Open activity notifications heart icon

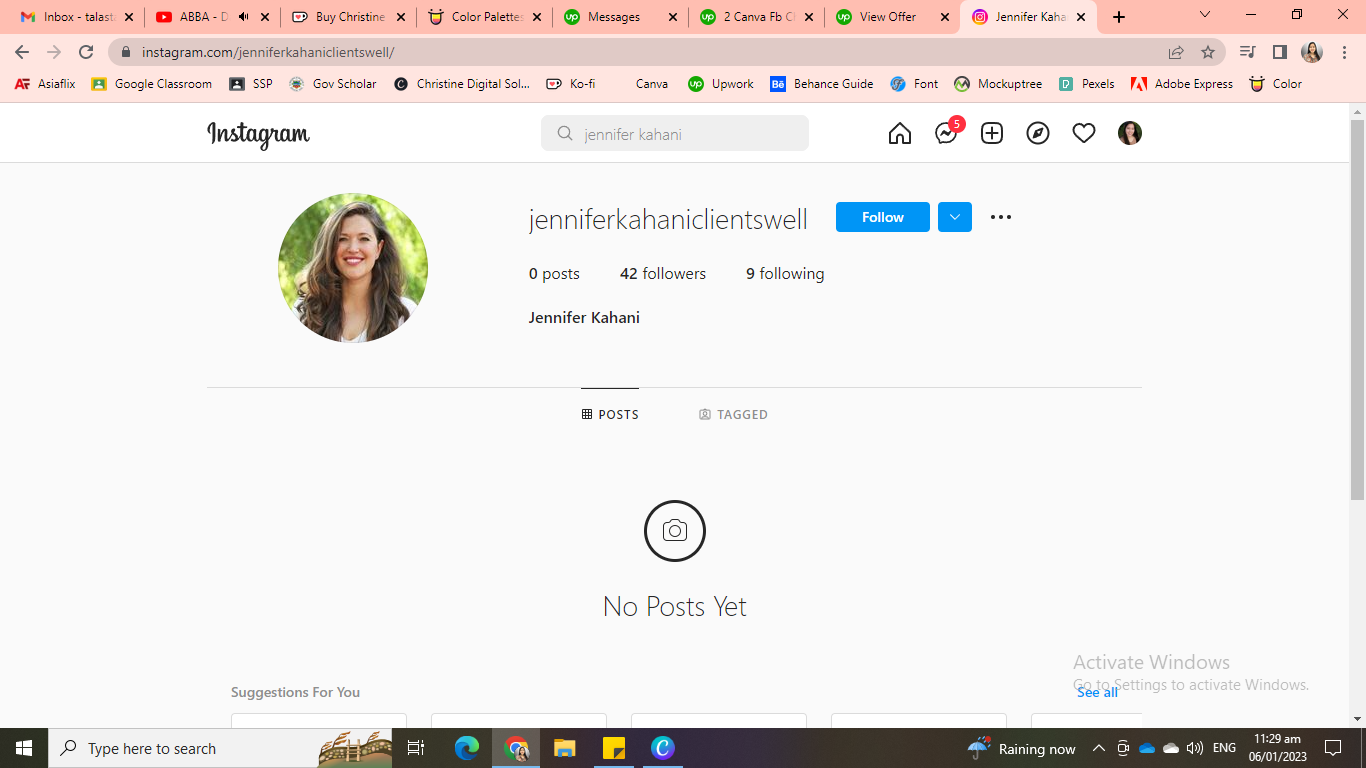coord(1084,134)
